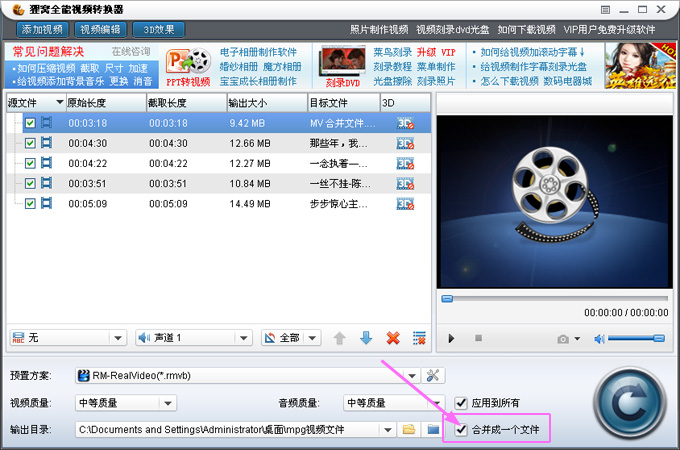This screenshot has width=680, height=450.
Task: Open the 照片制作视频 link
Action: pyautogui.click(x=379, y=30)
